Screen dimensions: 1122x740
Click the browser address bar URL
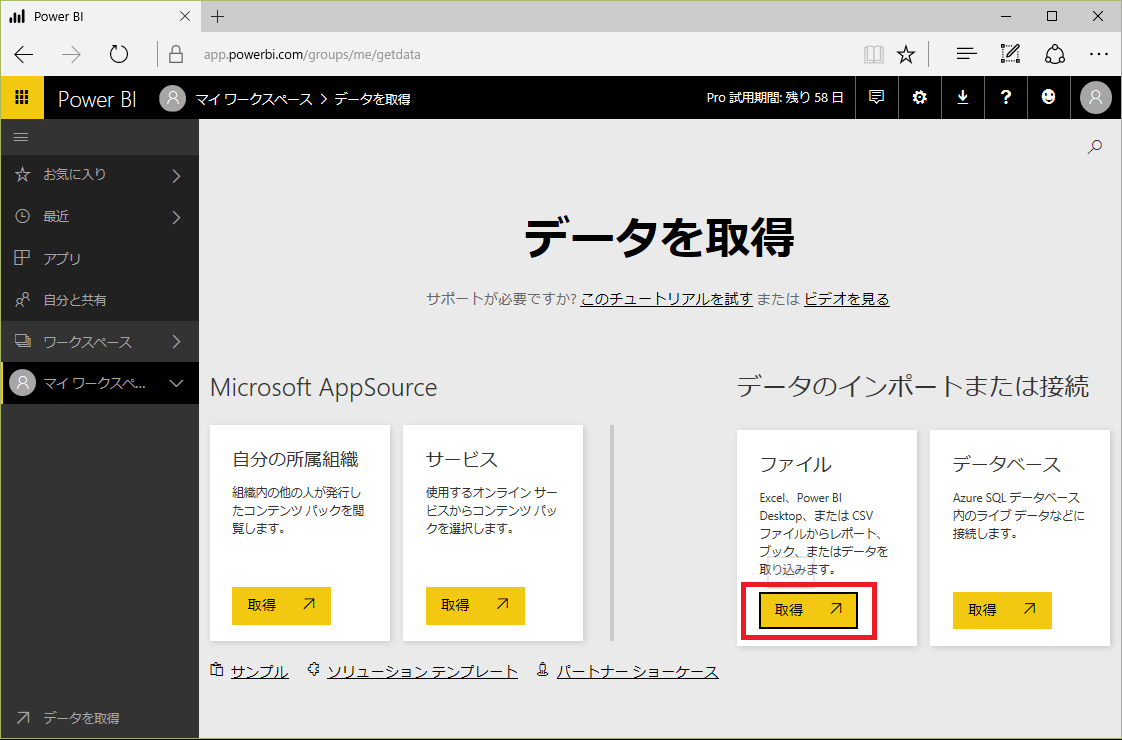pyautogui.click(x=312, y=54)
